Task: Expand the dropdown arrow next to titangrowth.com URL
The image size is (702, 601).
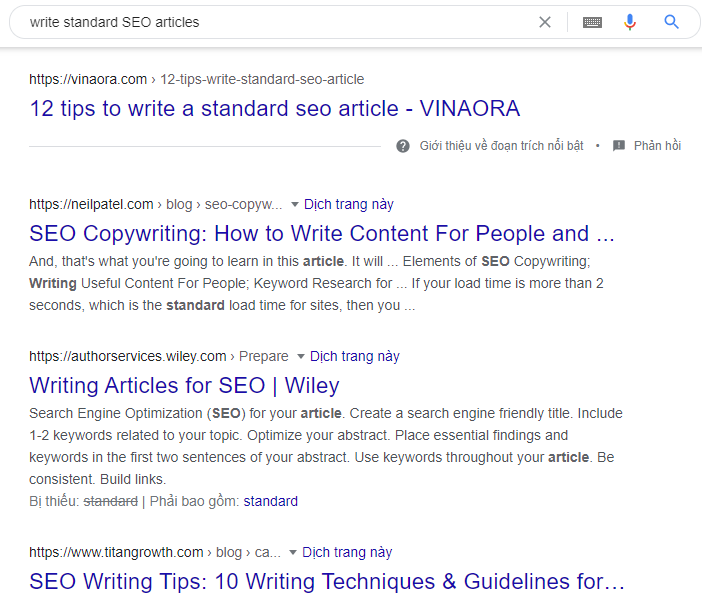Action: (293, 553)
